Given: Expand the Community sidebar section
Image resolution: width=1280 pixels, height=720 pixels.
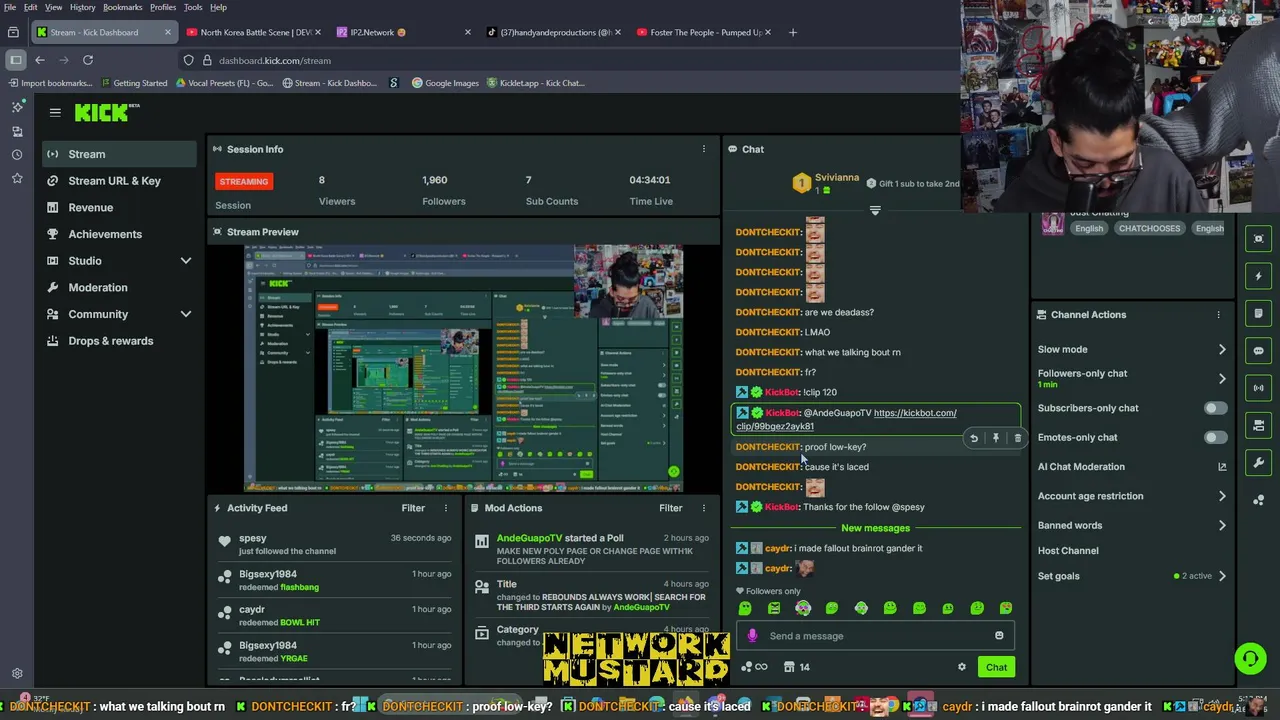Looking at the screenshot, I should (x=185, y=314).
